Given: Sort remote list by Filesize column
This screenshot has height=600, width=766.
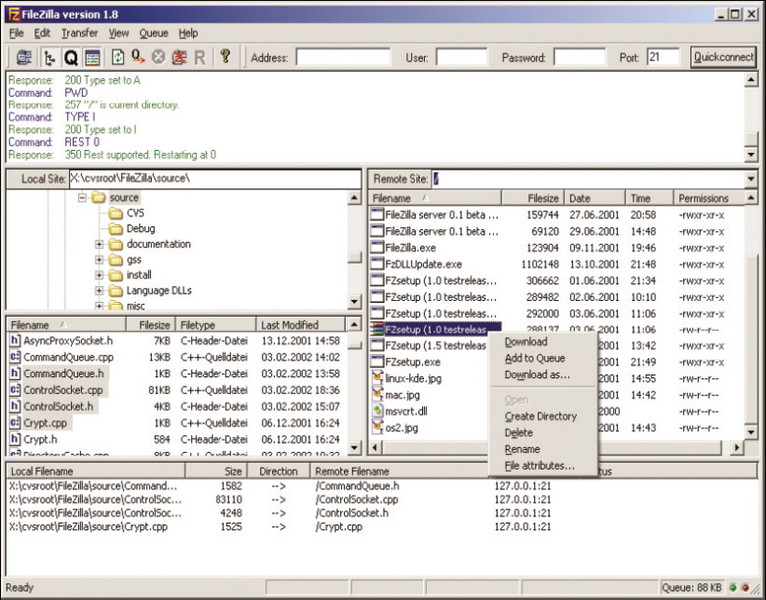Looking at the screenshot, I should coord(532,198).
